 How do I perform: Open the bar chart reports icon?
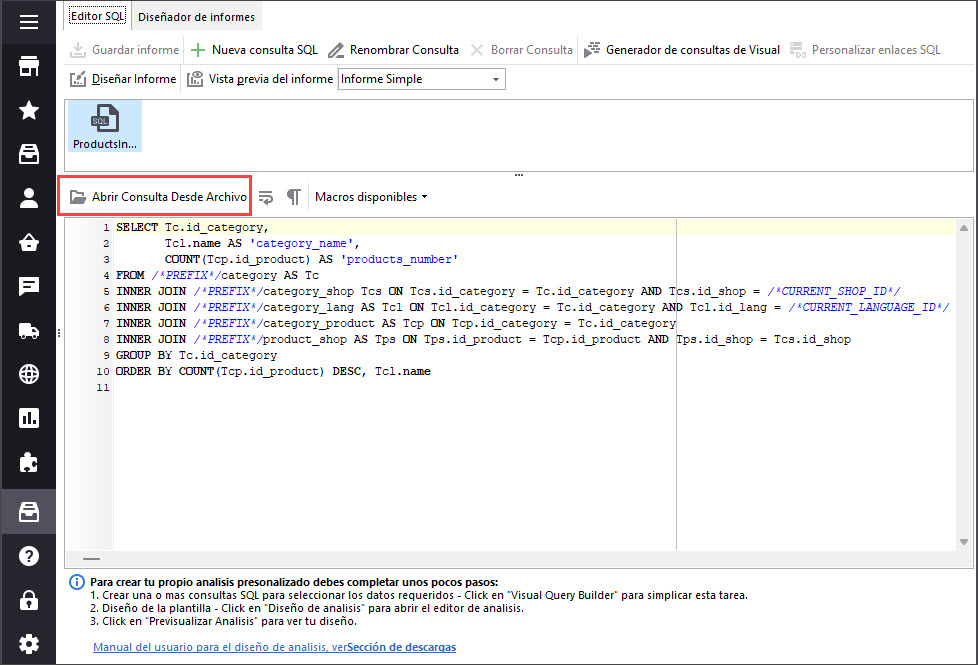coord(29,418)
